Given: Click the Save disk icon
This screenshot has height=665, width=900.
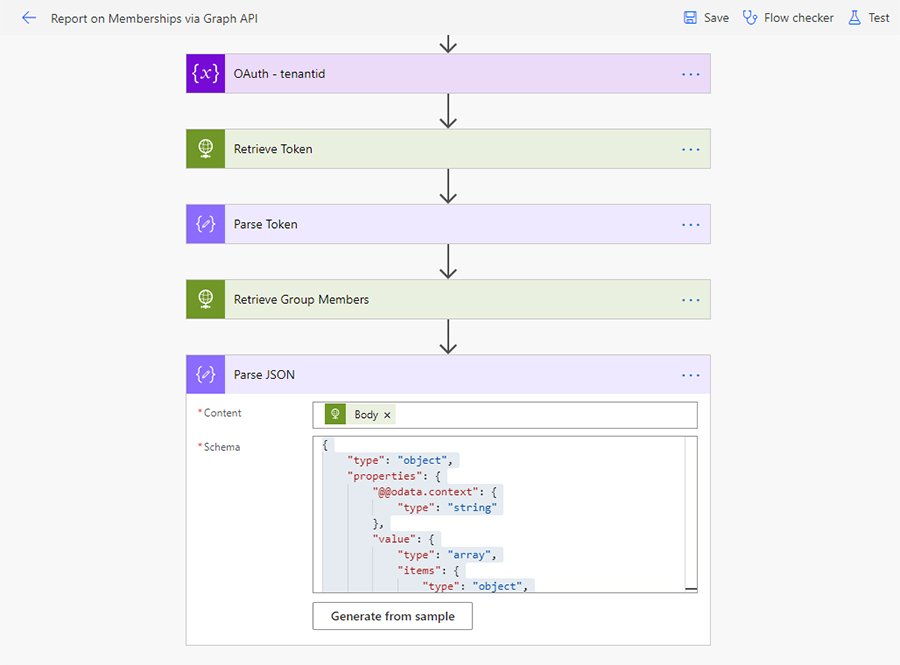Looking at the screenshot, I should tap(690, 18).
